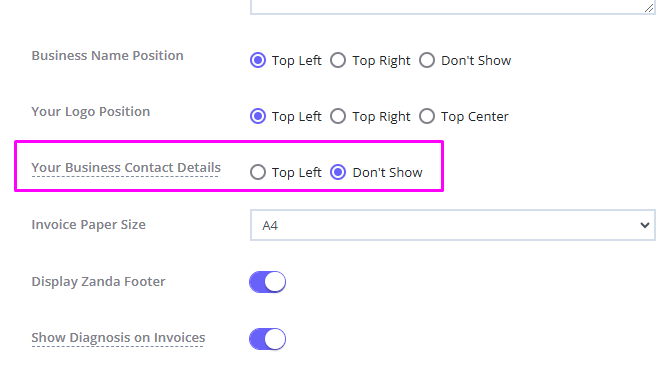This screenshot has height=375, width=669.
Task: Select Top Right for Your Logo Position
Action: click(x=338, y=116)
